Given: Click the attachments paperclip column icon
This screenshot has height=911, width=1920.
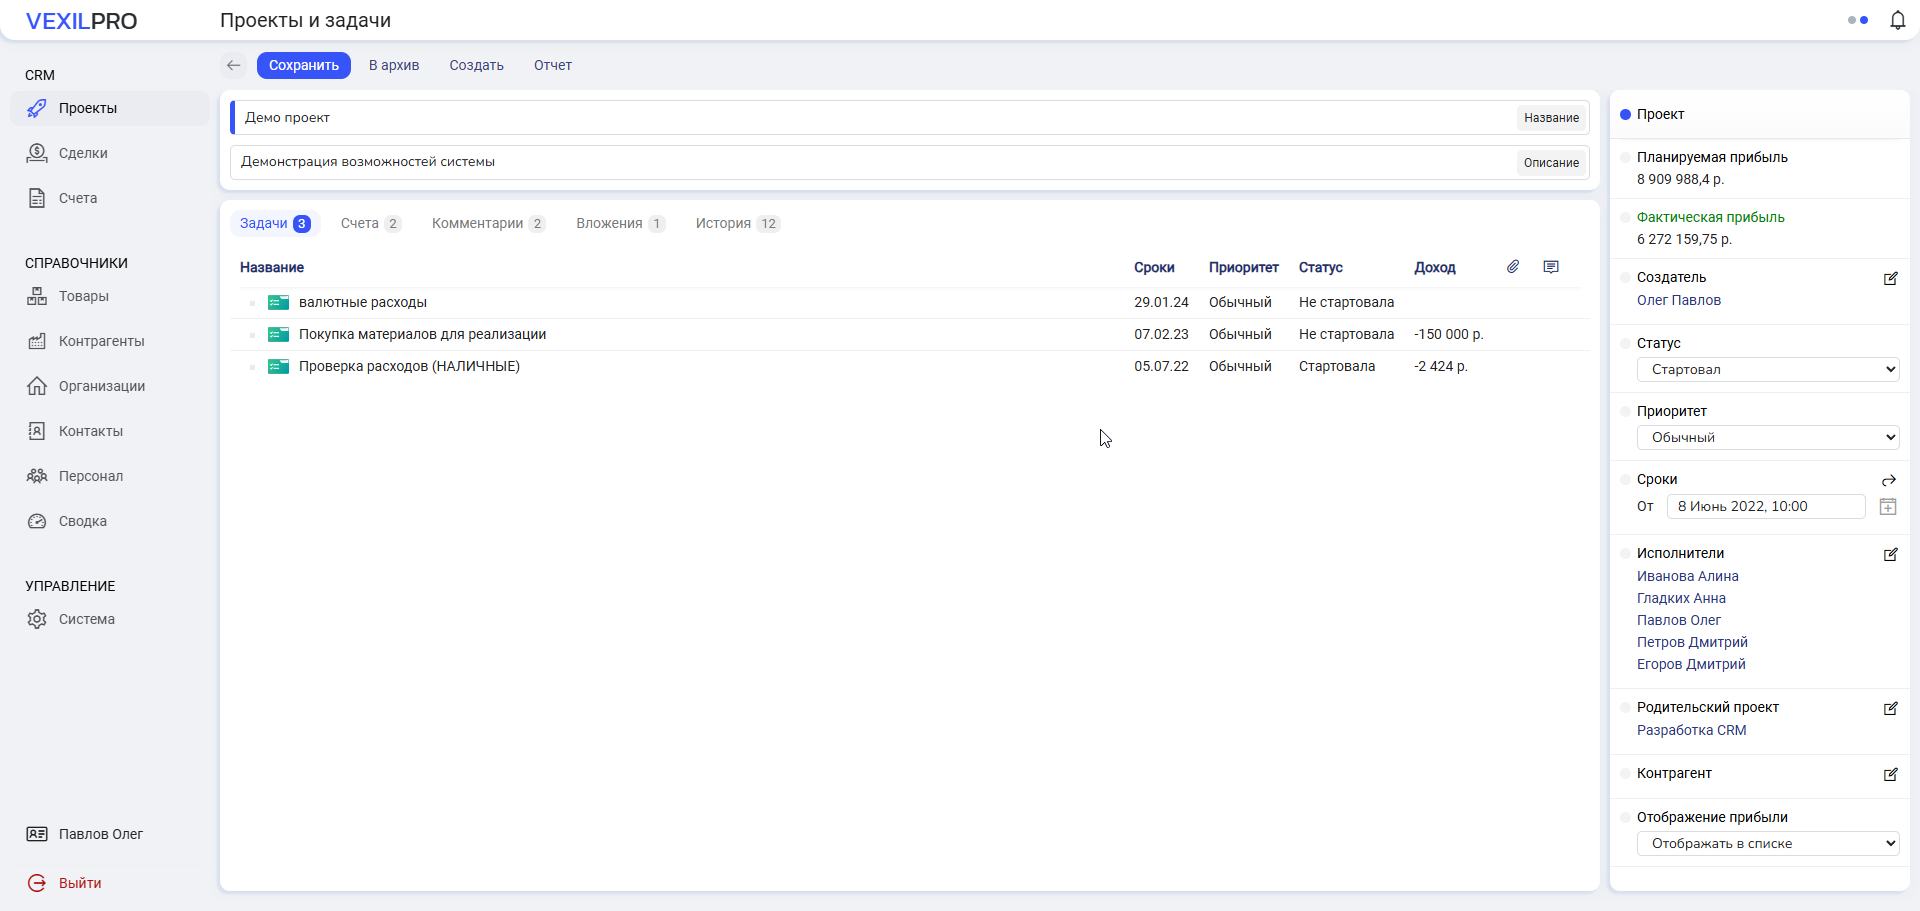Looking at the screenshot, I should tap(1513, 267).
